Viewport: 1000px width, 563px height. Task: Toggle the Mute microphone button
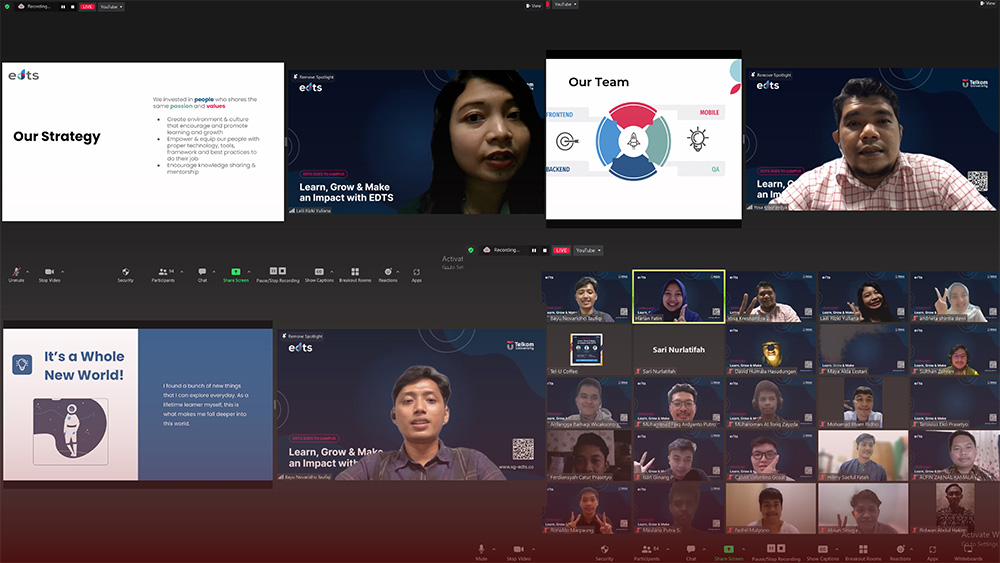tap(481, 548)
